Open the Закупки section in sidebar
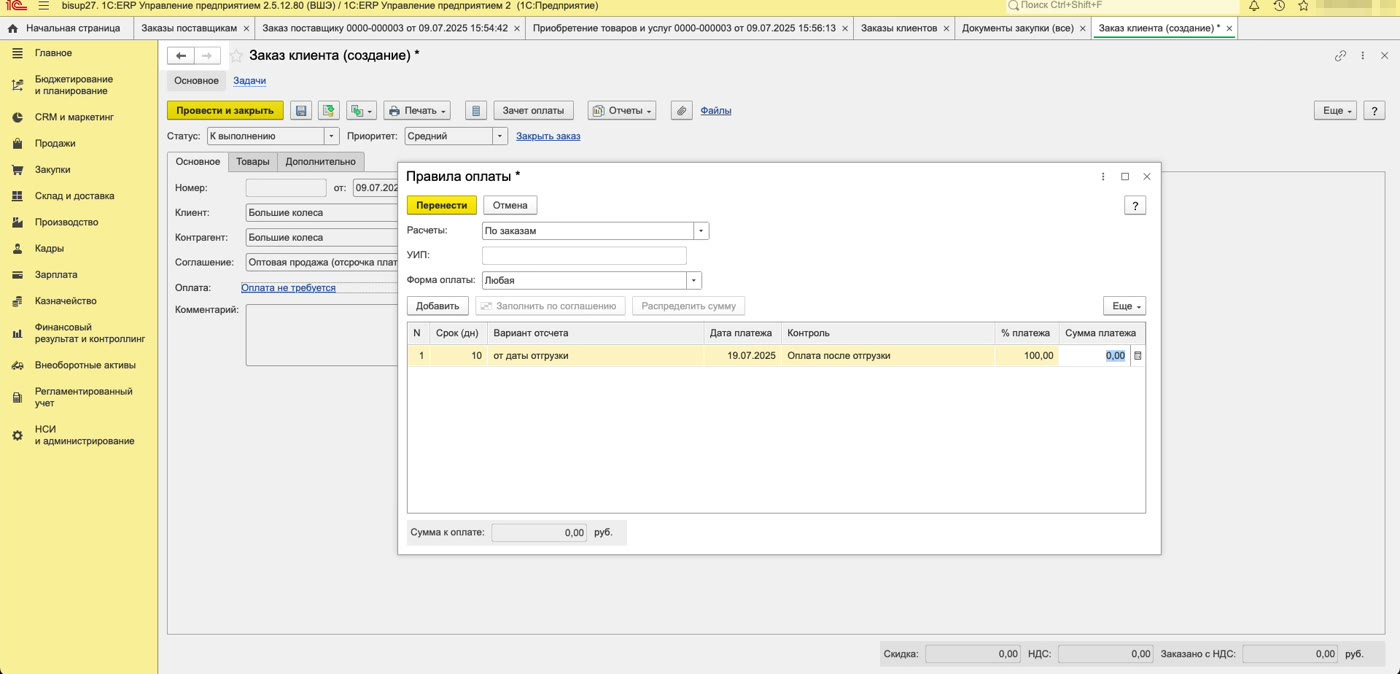 [53, 170]
